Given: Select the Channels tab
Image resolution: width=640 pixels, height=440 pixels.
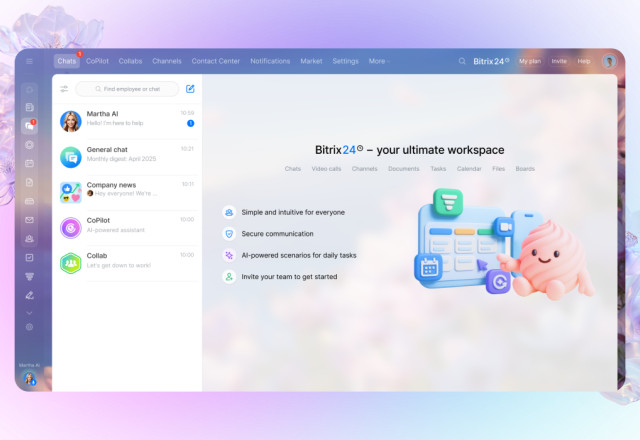Looking at the screenshot, I should (x=167, y=61).
